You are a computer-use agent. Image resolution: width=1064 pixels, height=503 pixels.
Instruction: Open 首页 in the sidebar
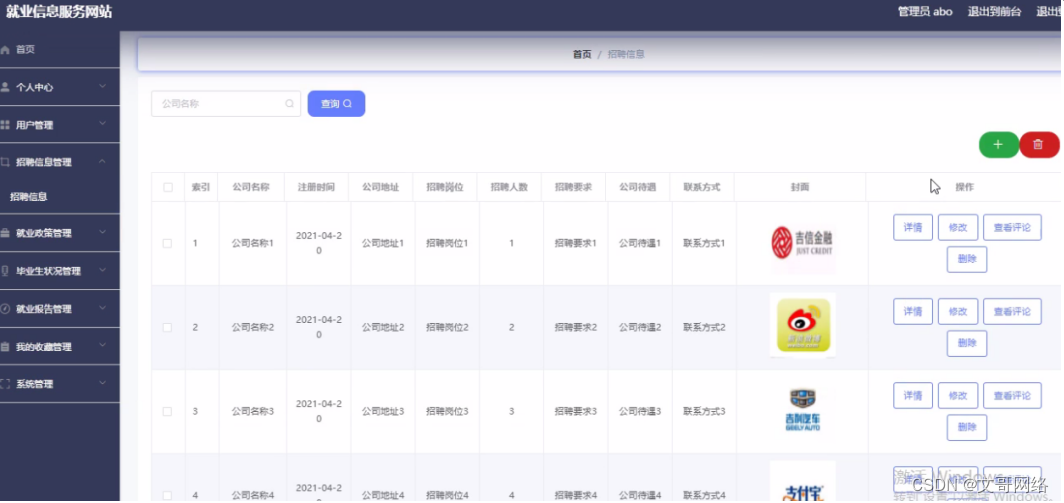tap(60, 50)
